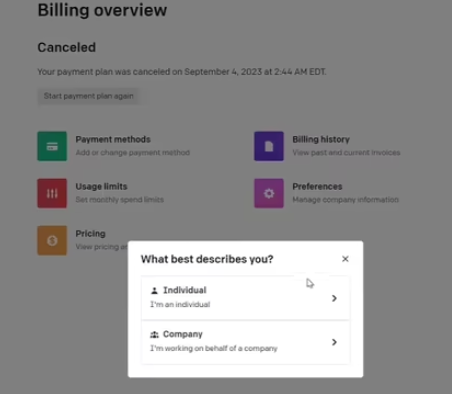
Task: Open the Pricing link
Action: [x=90, y=234]
